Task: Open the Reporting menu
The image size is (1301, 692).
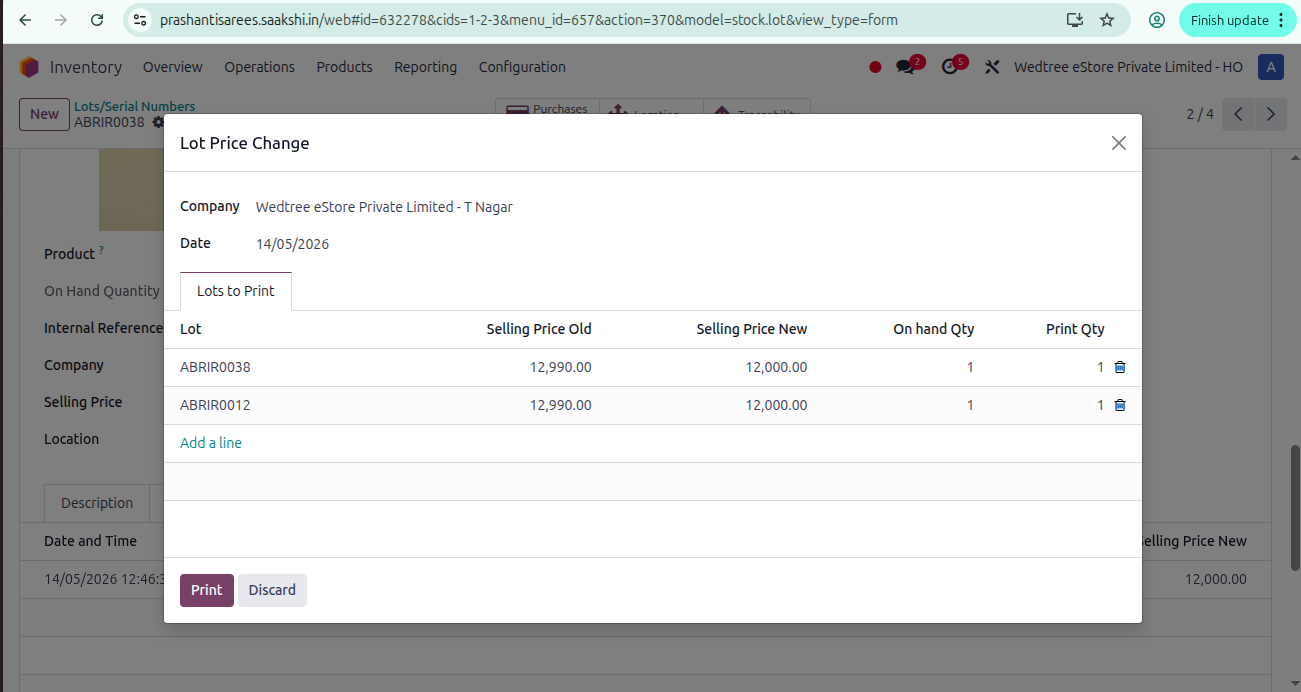Action: point(425,67)
